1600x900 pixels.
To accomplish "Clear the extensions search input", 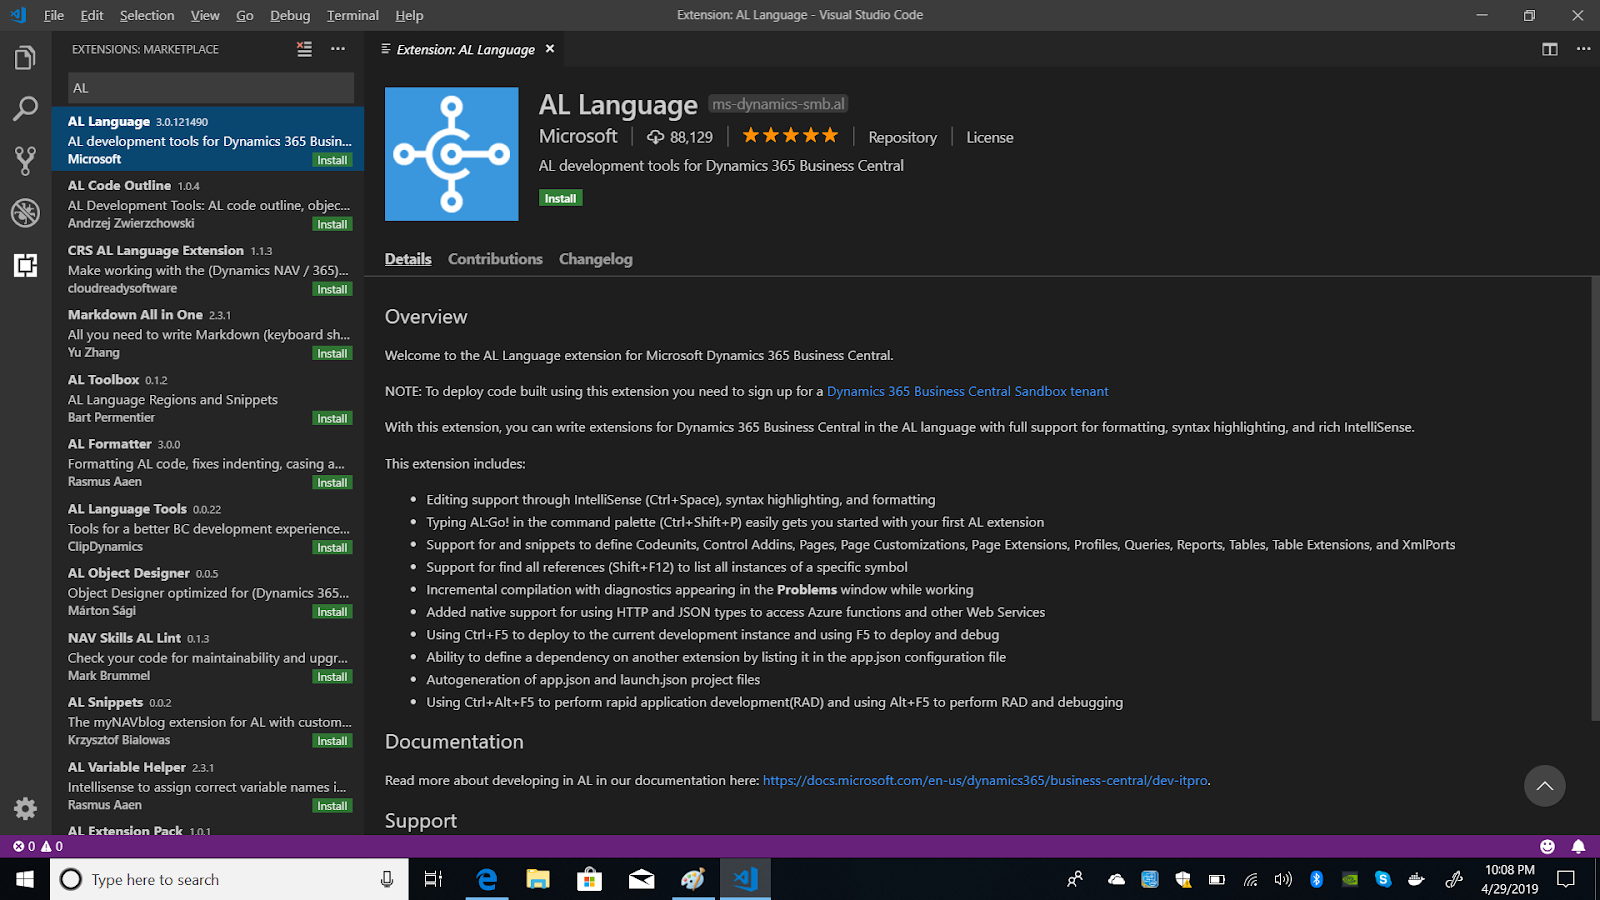I will click(x=304, y=49).
